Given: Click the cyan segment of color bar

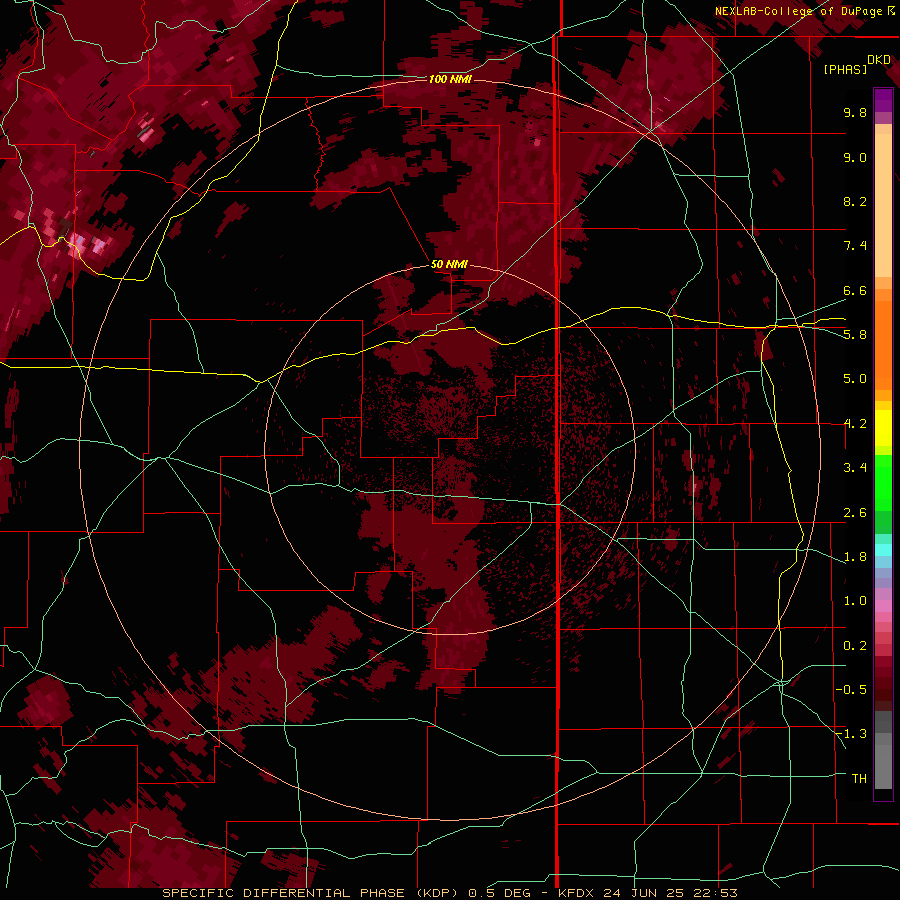Looking at the screenshot, I should pyautogui.click(x=883, y=550).
